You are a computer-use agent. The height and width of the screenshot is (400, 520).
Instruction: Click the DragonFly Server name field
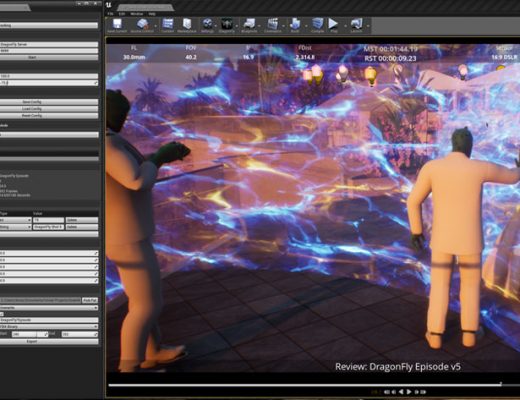[49, 44]
